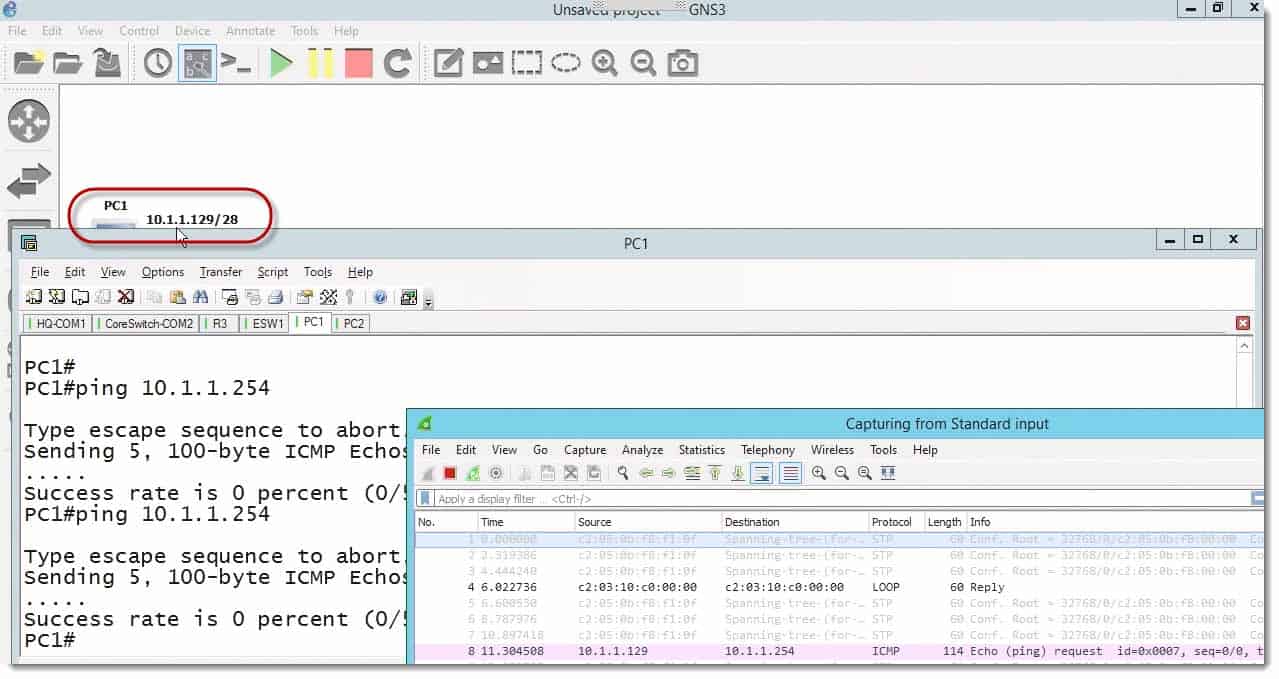Switch to the PC2 session tab

click(352, 323)
